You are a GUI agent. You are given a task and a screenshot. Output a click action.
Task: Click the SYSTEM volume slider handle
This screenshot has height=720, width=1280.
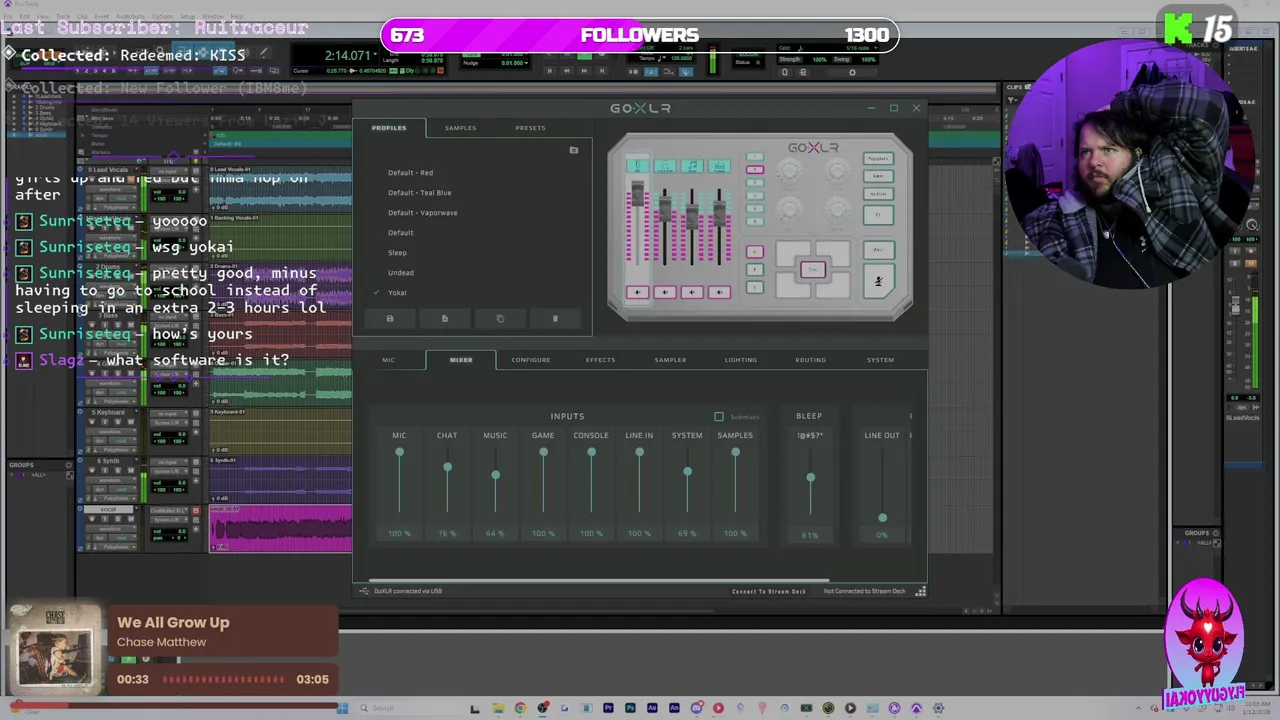[x=687, y=472]
